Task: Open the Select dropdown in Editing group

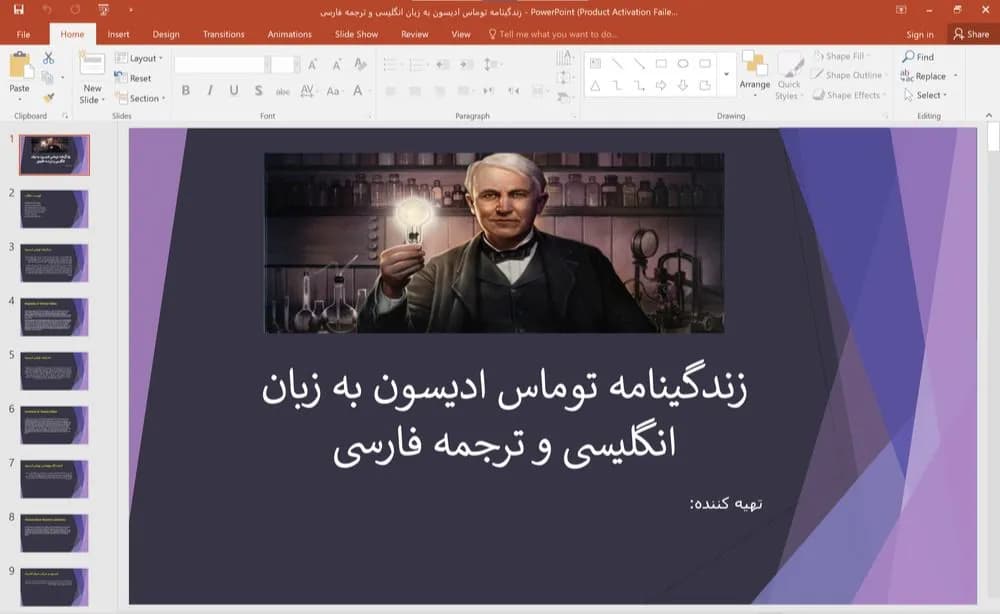Action: pos(925,95)
